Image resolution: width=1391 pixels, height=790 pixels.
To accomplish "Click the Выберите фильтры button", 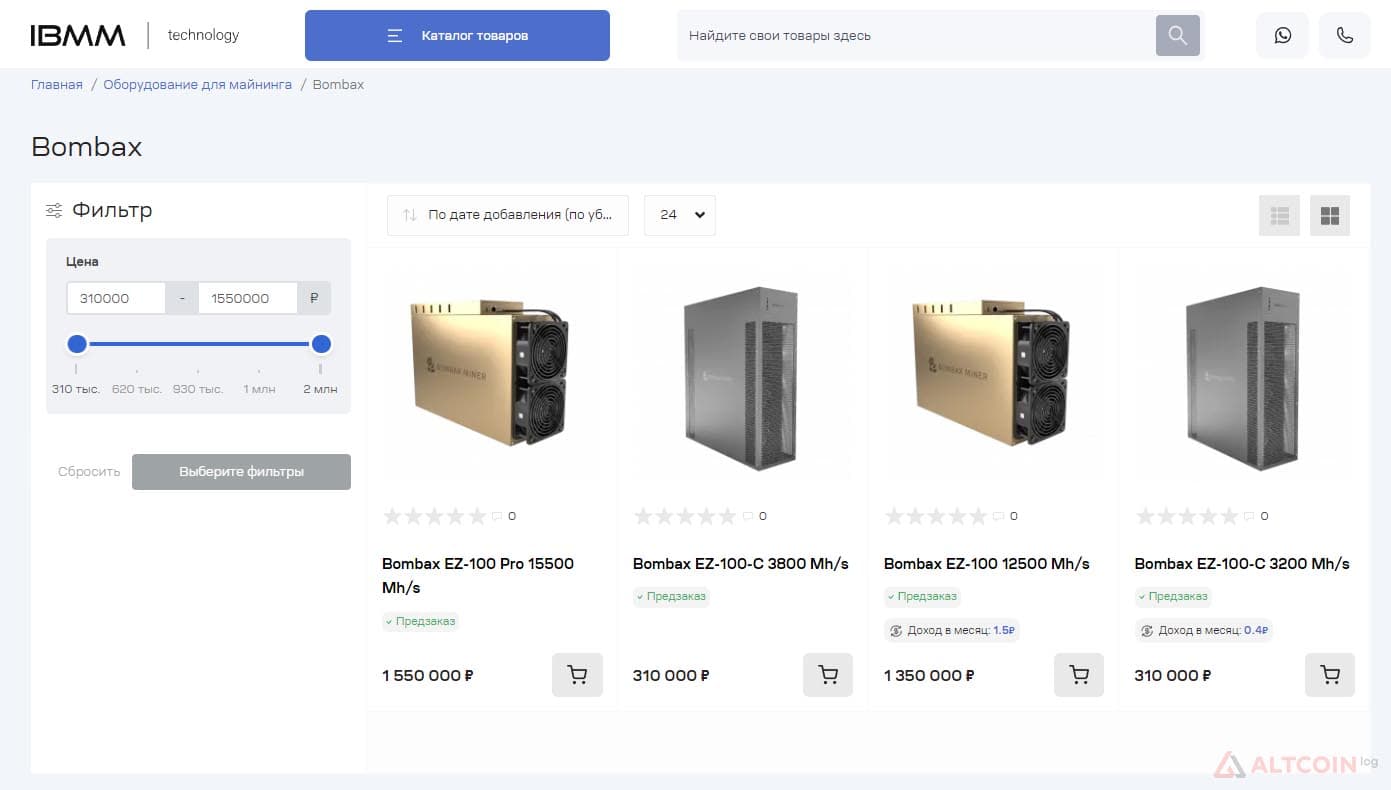I will point(241,472).
